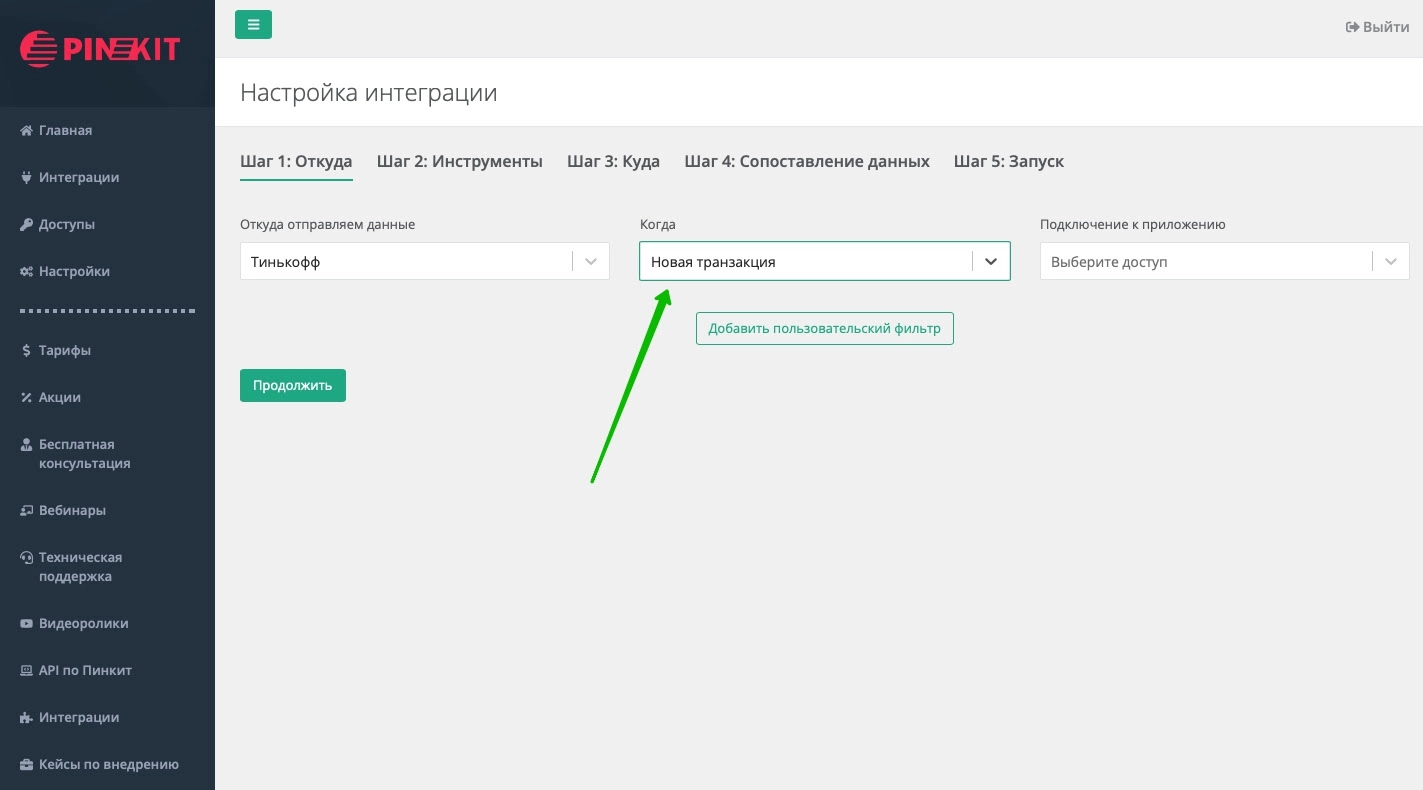Select the dollar icon beside Тарифы

pos(25,350)
